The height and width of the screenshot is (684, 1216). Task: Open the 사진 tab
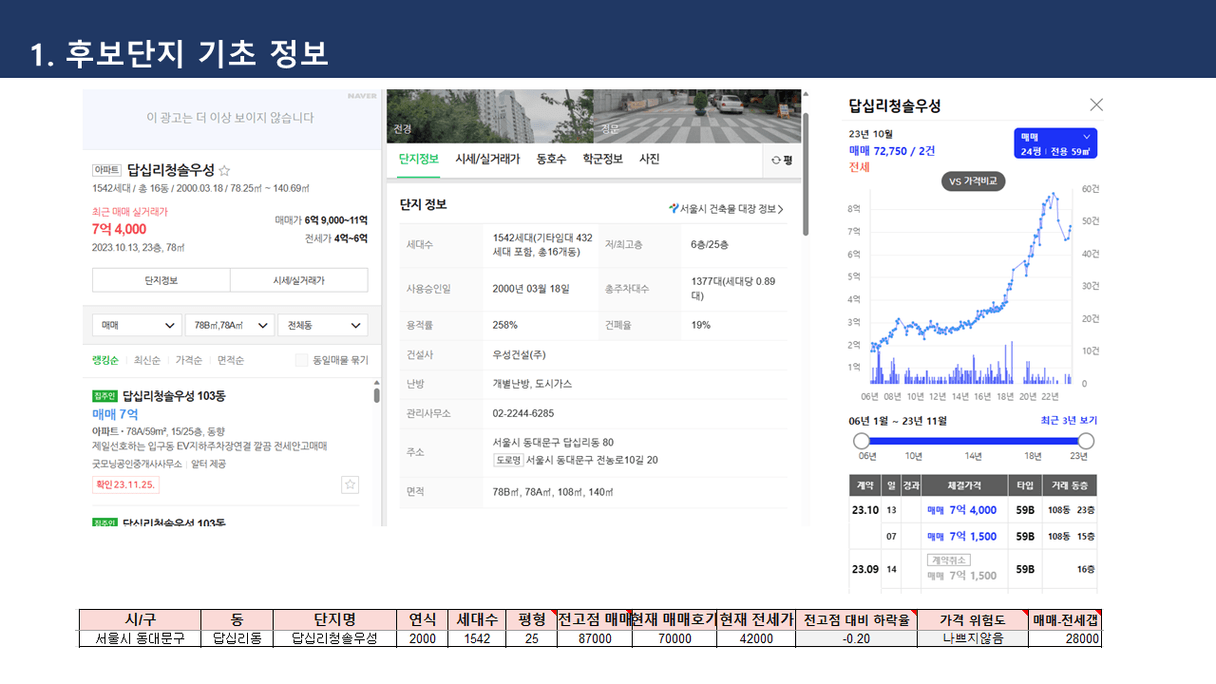coord(649,159)
